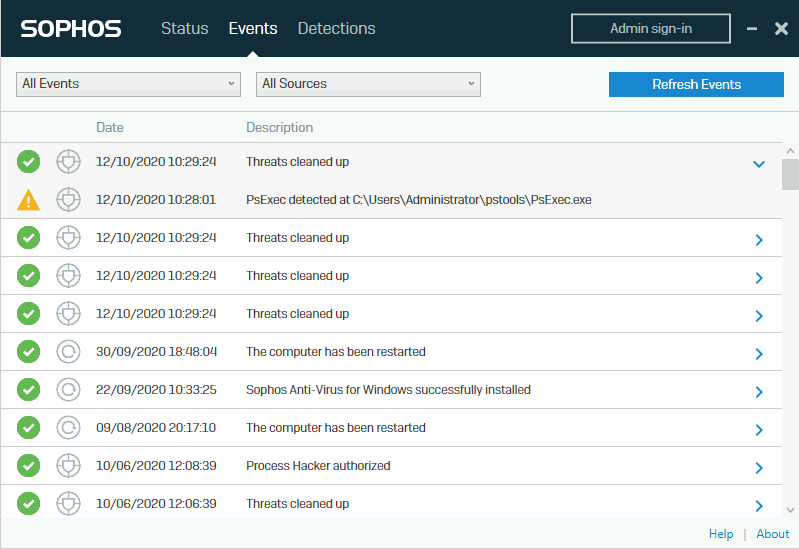Viewport: 799px width, 549px height.
Task: Click the events list vertical scrollbar thumb
Action: point(790,175)
